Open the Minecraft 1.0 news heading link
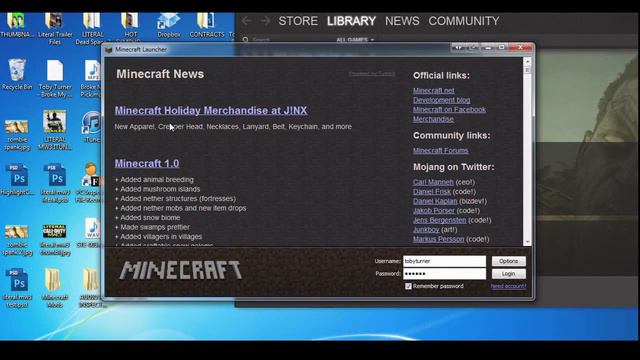 click(x=147, y=163)
